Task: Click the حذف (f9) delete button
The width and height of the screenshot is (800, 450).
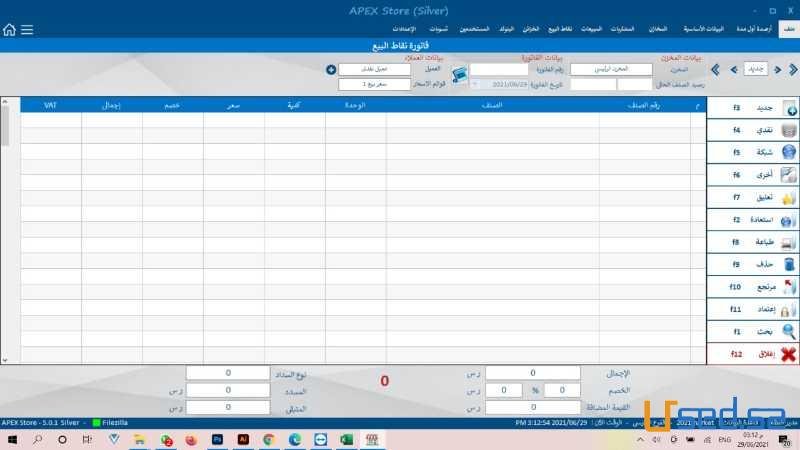Action: [x=752, y=265]
